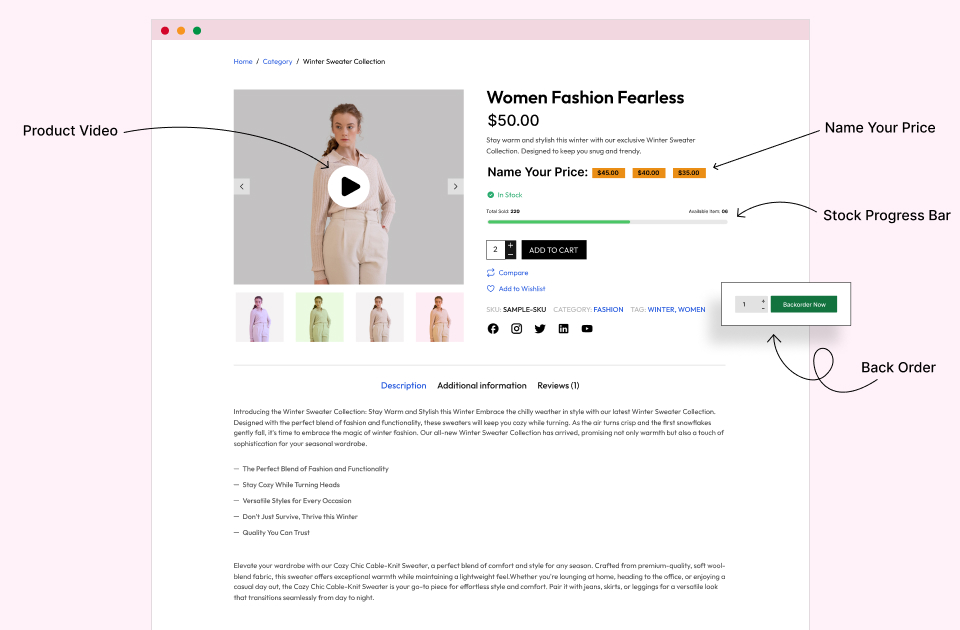This screenshot has width=960, height=630.
Task: Open the YouTube social icon
Action: coord(587,329)
